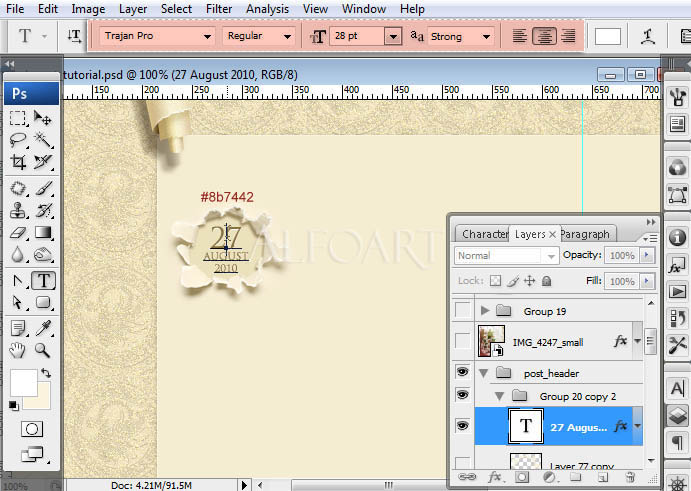Select the Slice tool
Viewport: 691px width, 491px height.
(43, 162)
